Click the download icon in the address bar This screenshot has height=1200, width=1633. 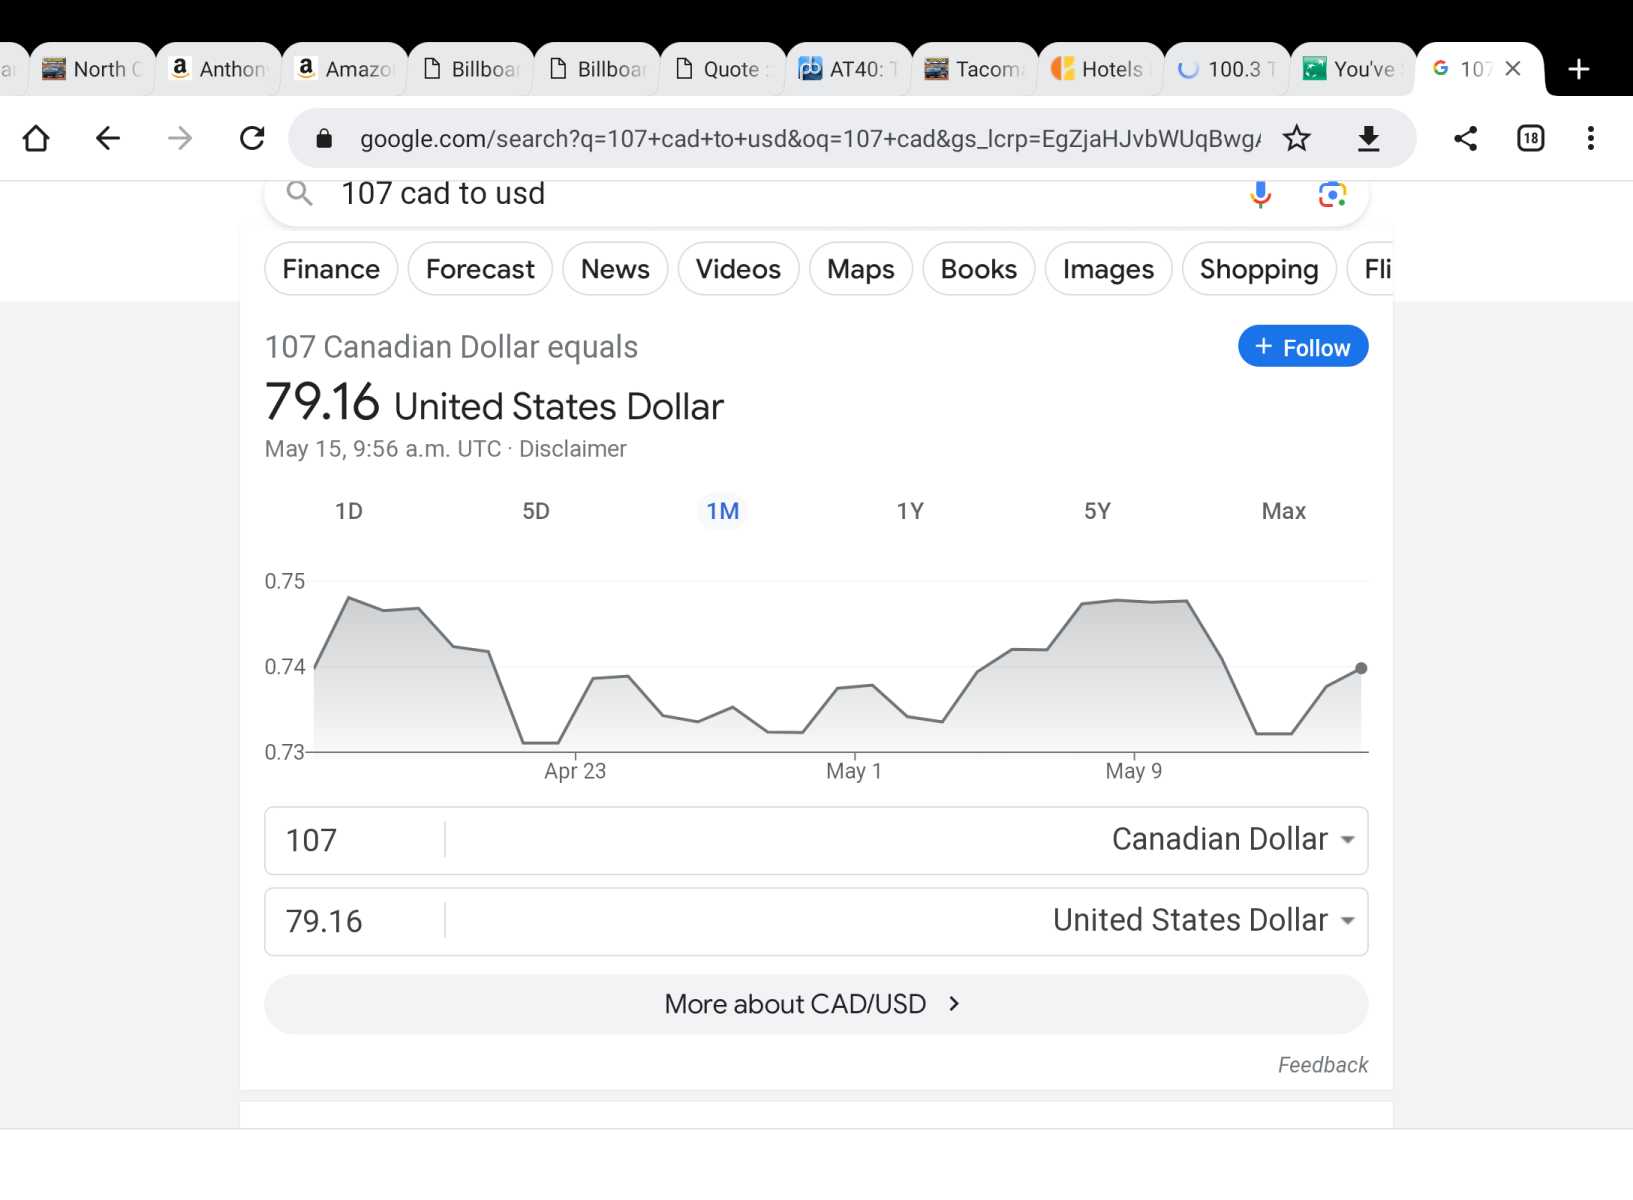coord(1368,138)
